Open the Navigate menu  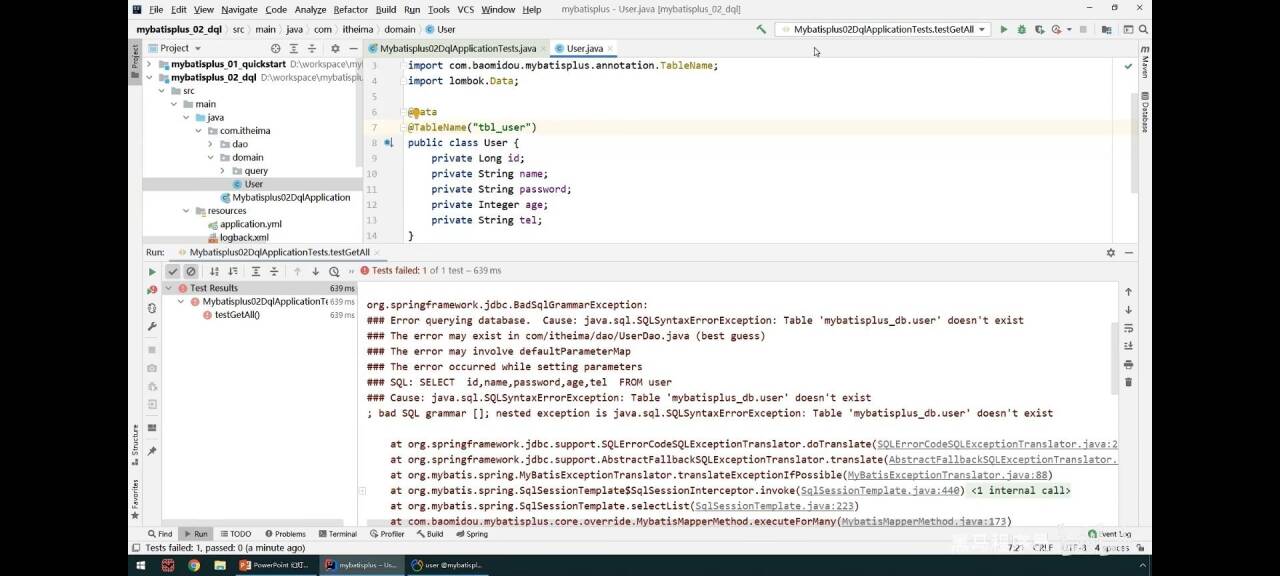(x=239, y=9)
